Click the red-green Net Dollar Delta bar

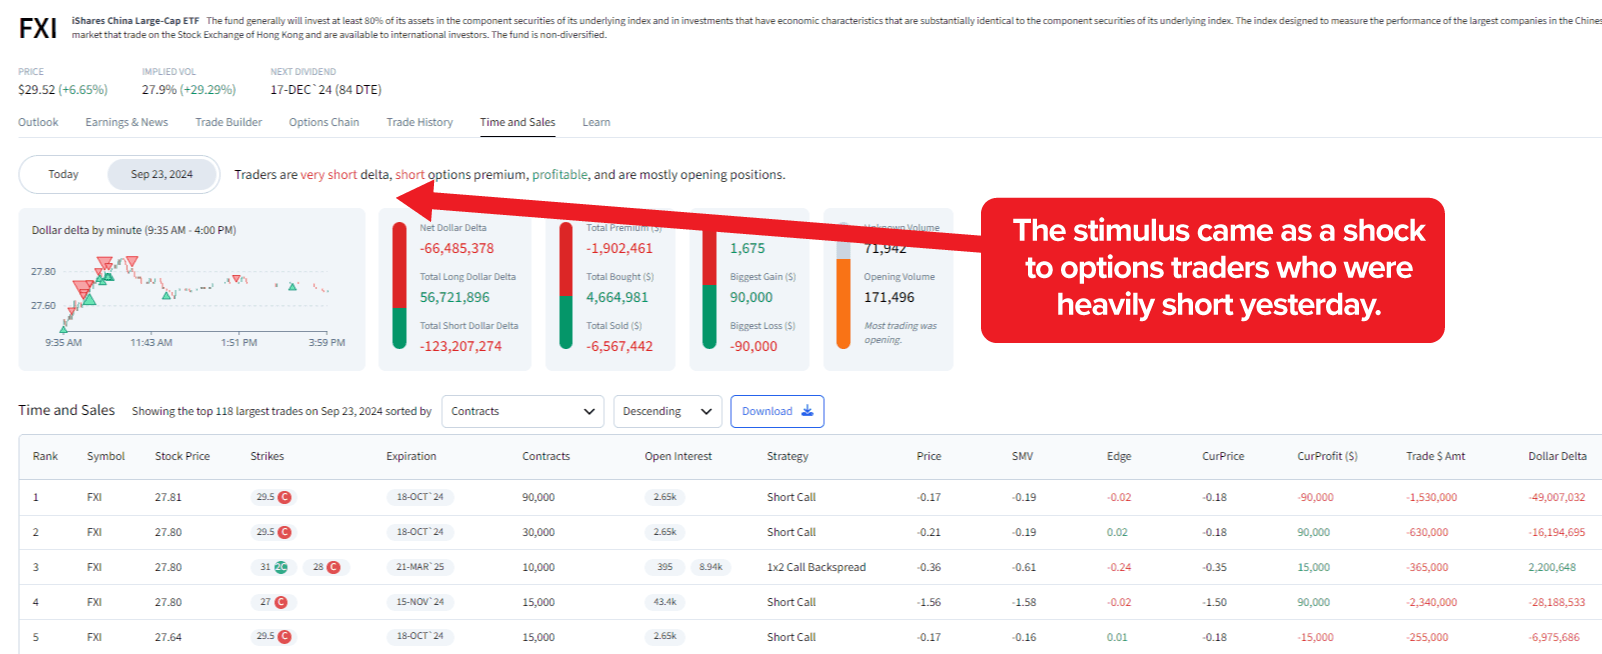click(399, 285)
